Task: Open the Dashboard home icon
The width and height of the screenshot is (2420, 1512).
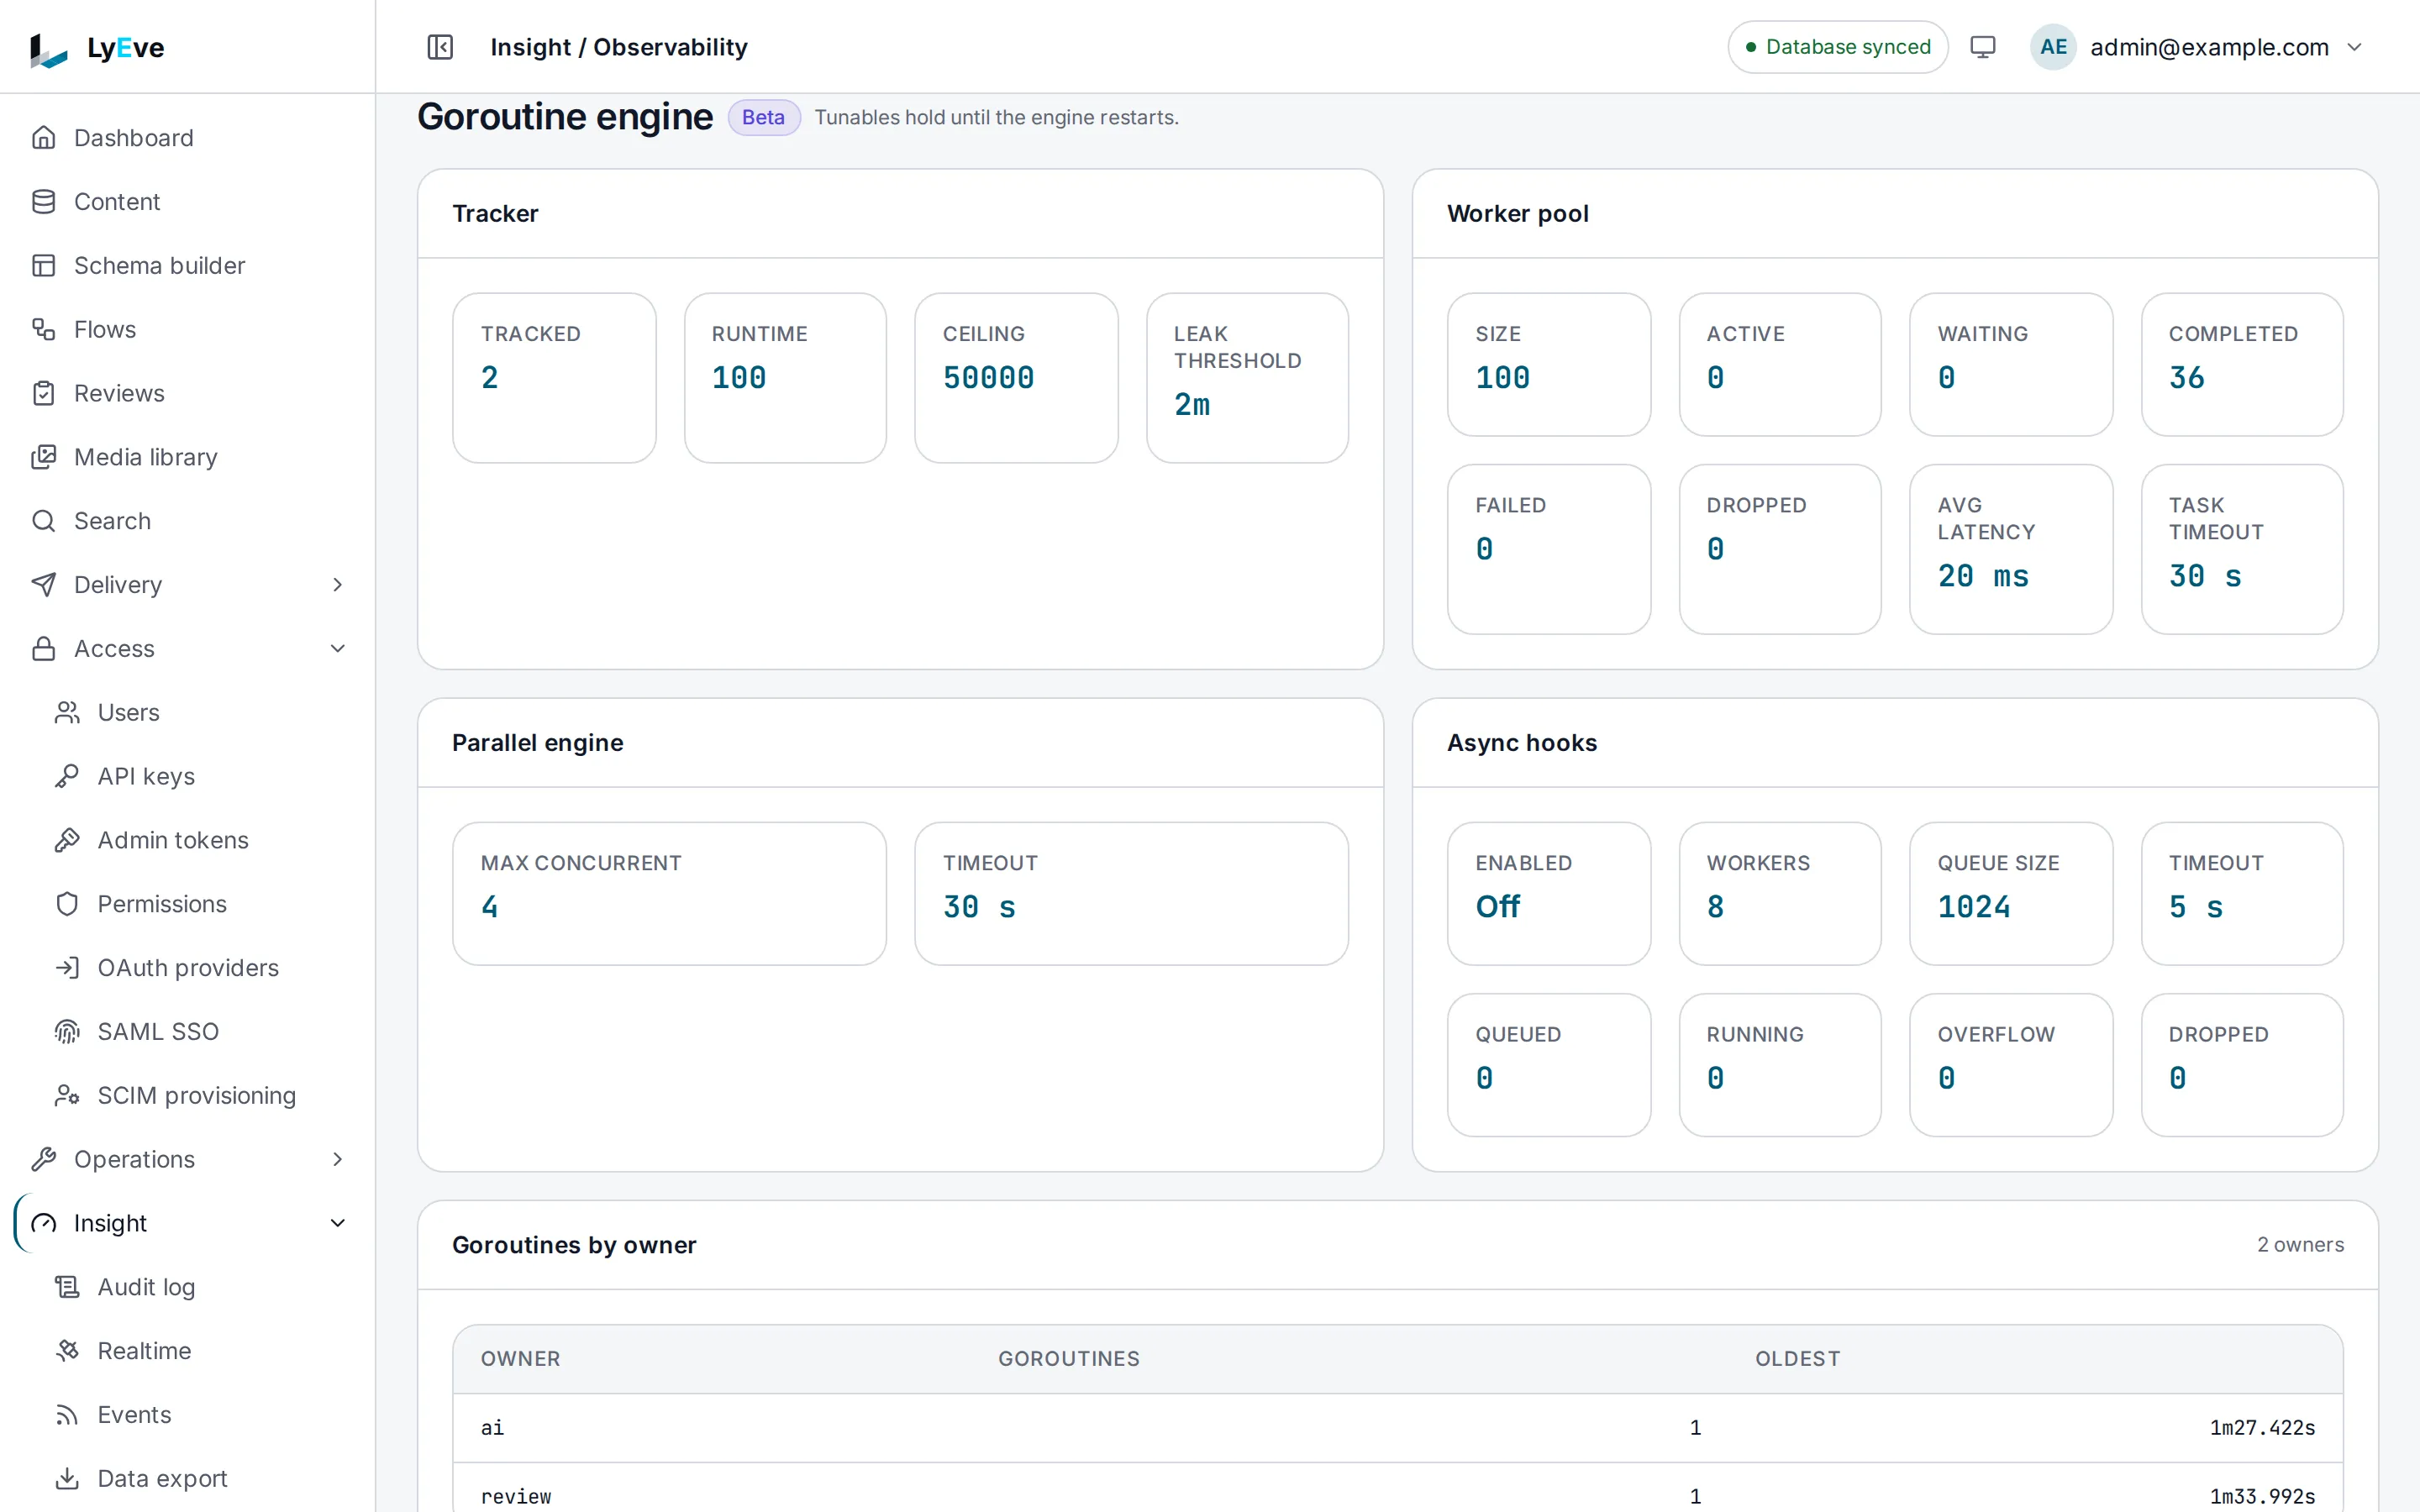Action: coord(44,137)
